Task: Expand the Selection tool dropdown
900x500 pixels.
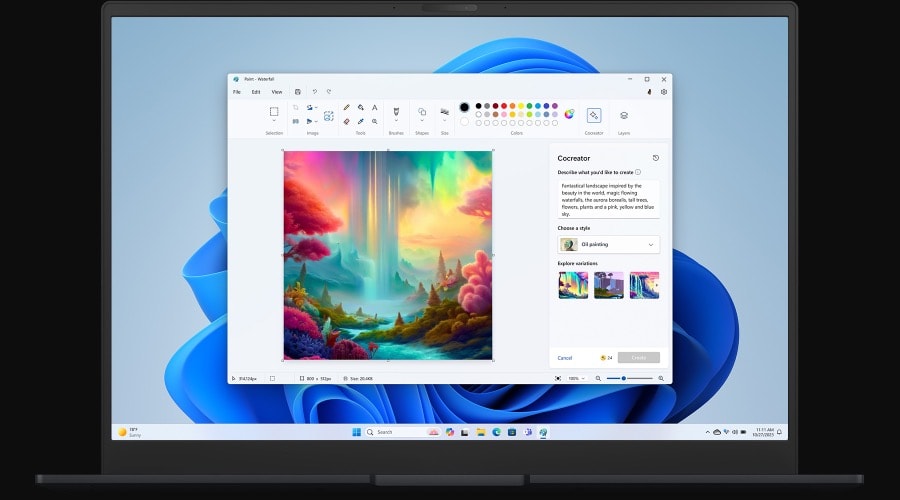Action: pyautogui.click(x=274, y=122)
